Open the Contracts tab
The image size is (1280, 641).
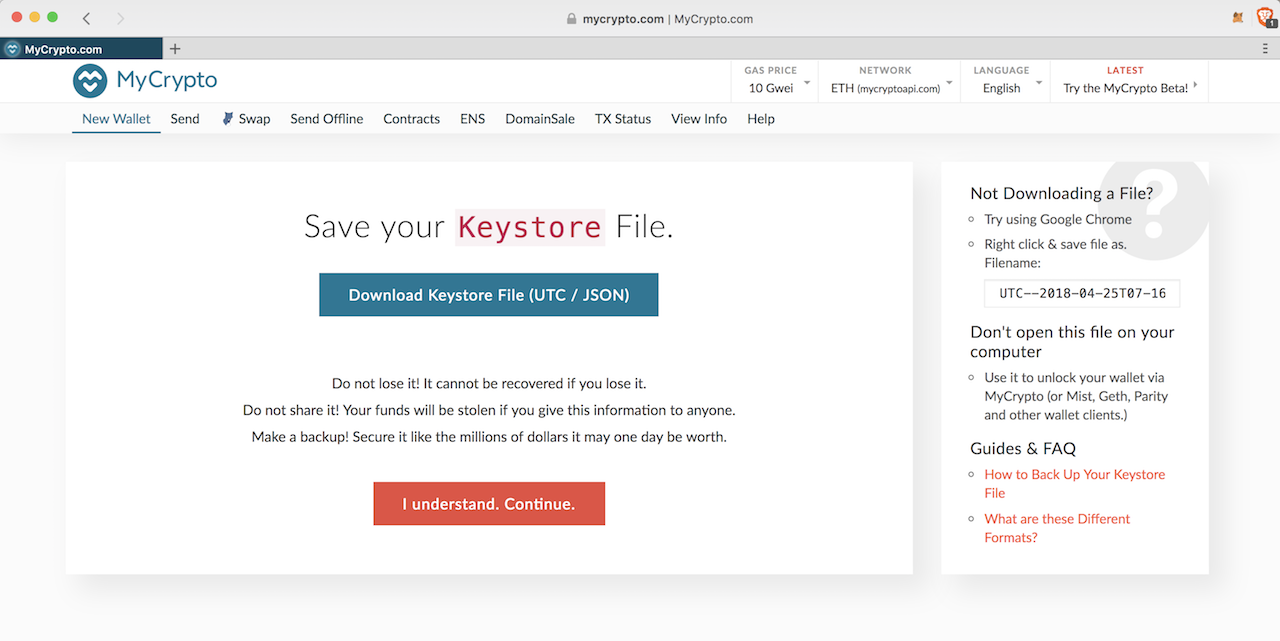point(411,119)
